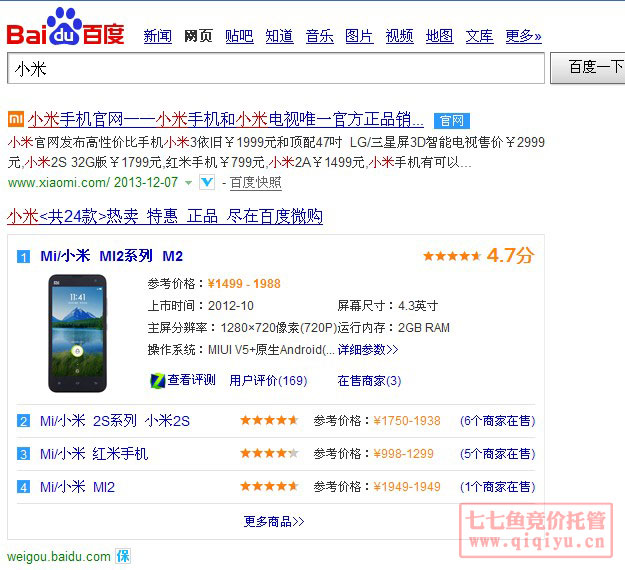Click 屏幕尺寸：4.3英寸 text
This screenshot has height=570, width=625.
tap(387, 306)
